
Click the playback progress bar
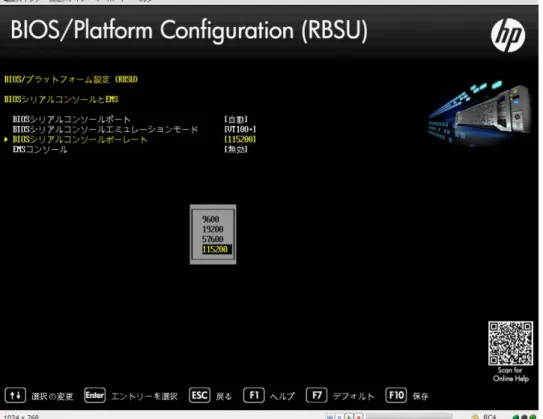click(x=409, y=416)
